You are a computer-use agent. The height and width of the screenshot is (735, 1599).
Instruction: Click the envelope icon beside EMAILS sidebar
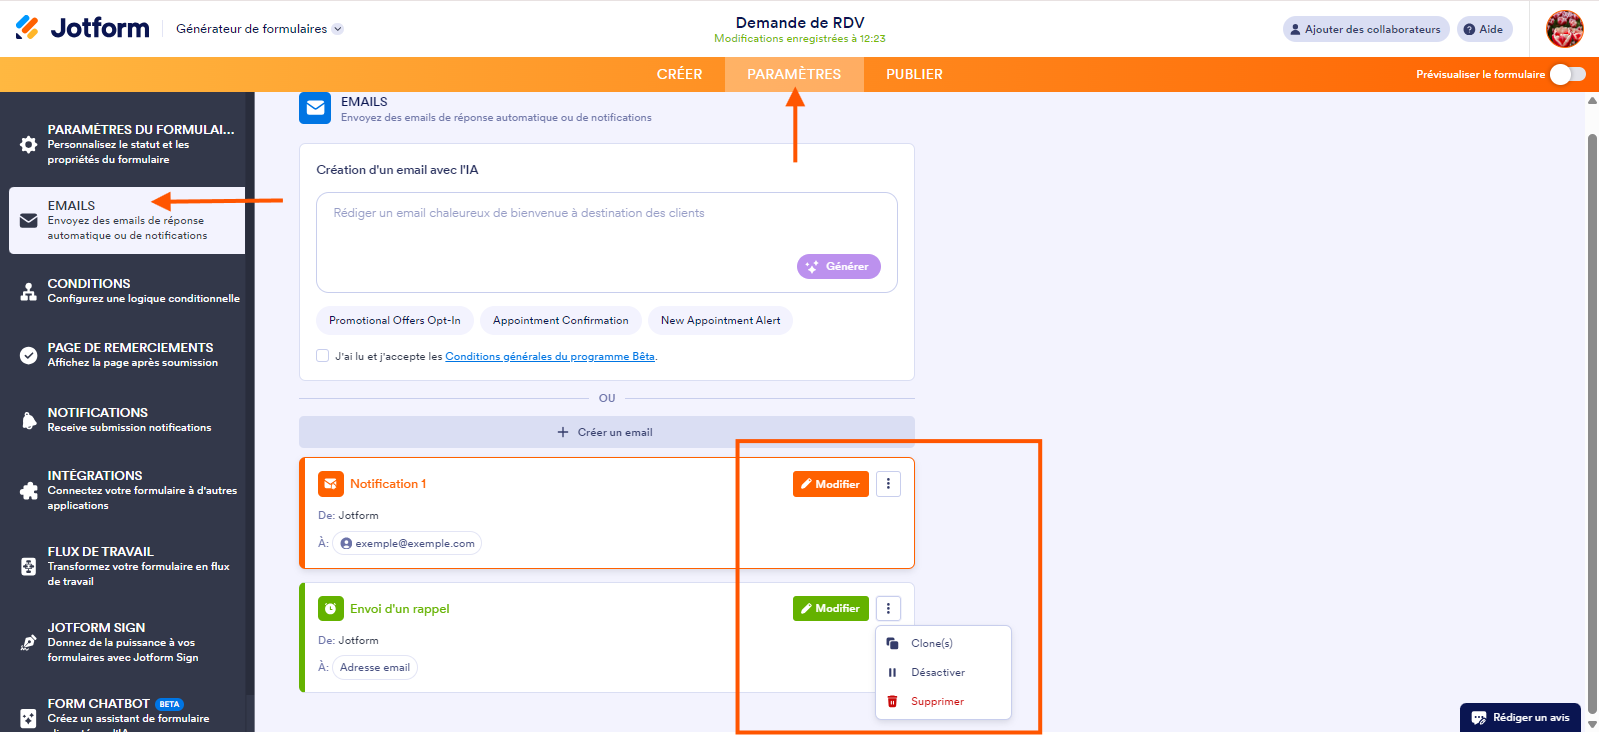[x=29, y=220]
